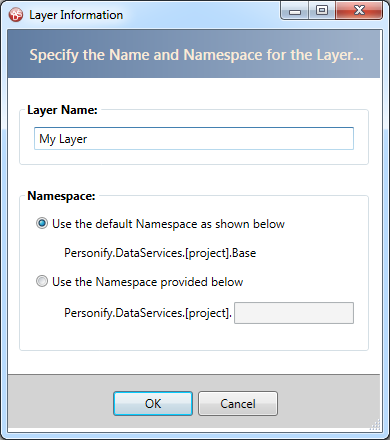This screenshot has width=390, height=440.
Task: Click 'Personify.DataServices.[project].Base' text
Action: coord(160,253)
